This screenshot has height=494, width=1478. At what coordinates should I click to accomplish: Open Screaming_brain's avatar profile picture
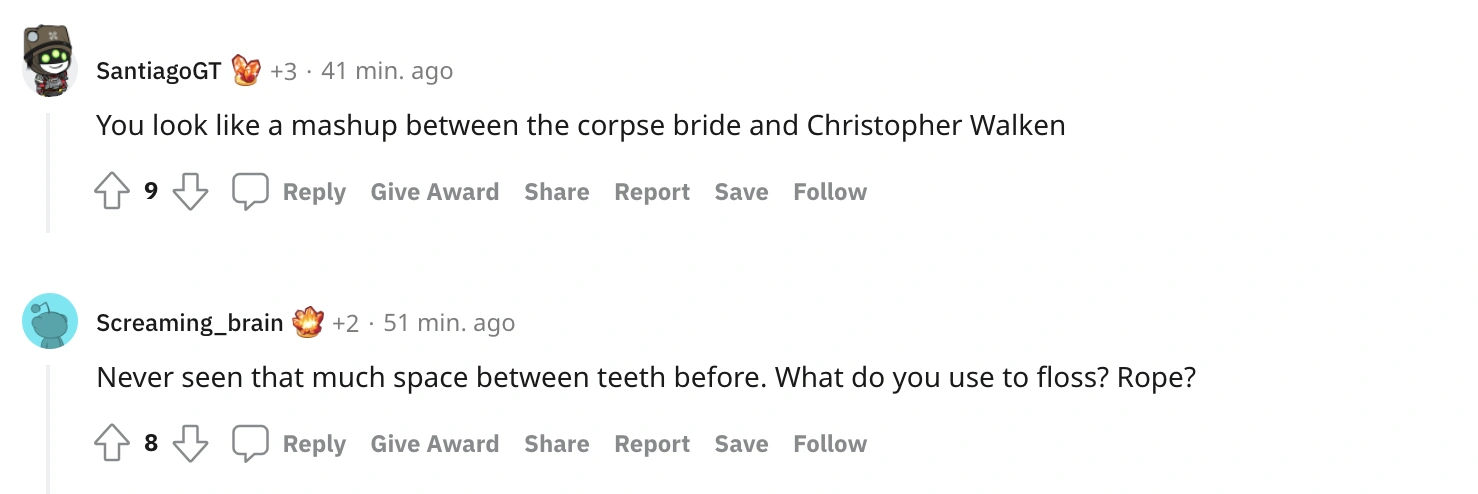(50, 321)
